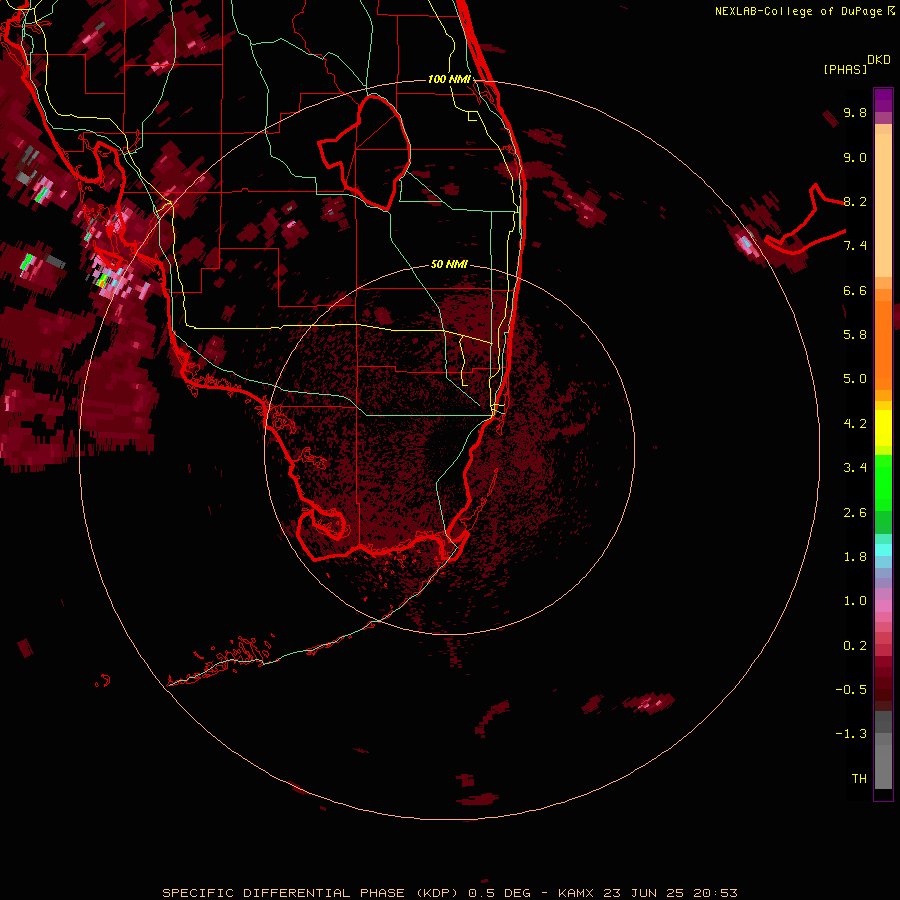Viewport: 900px width, 900px height.
Task: Click the [PHAS] label above colorbar
Action: tap(845, 69)
